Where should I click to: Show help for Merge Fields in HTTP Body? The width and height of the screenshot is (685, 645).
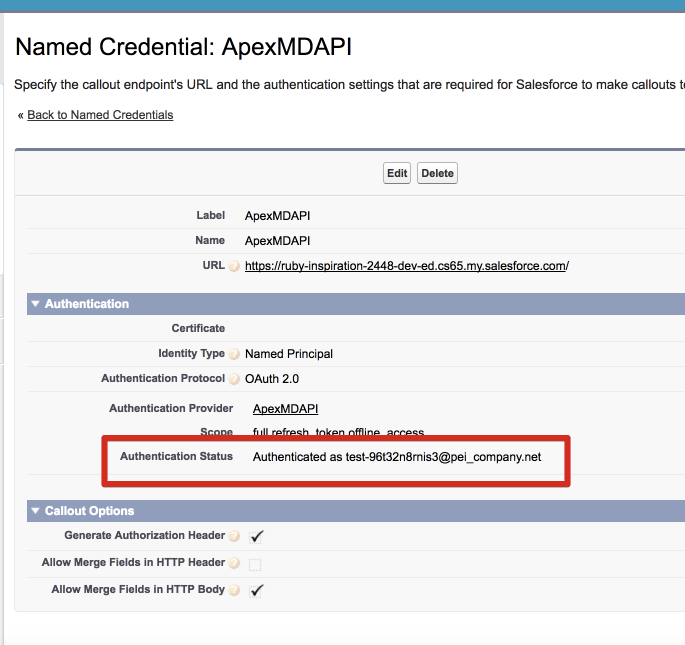pyautogui.click(x=234, y=590)
